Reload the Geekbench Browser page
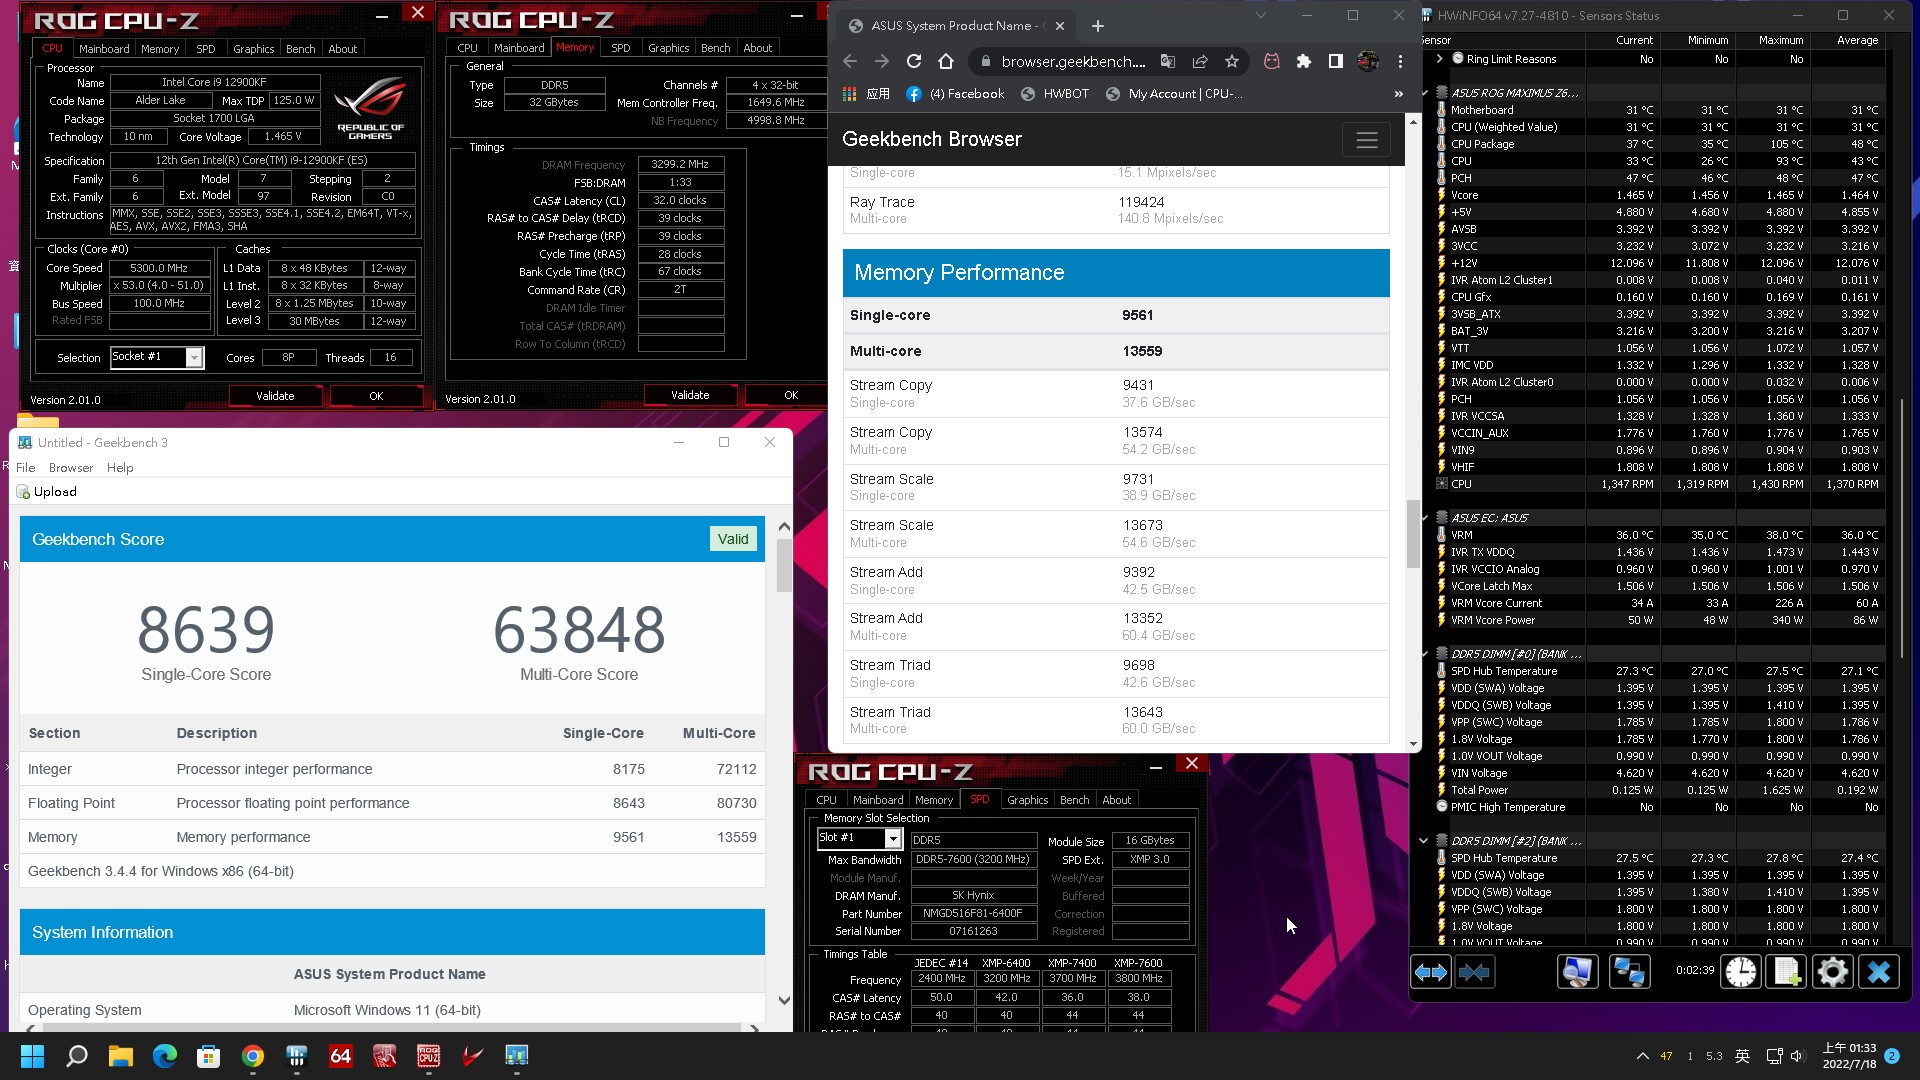The height and width of the screenshot is (1080, 1920). point(913,62)
